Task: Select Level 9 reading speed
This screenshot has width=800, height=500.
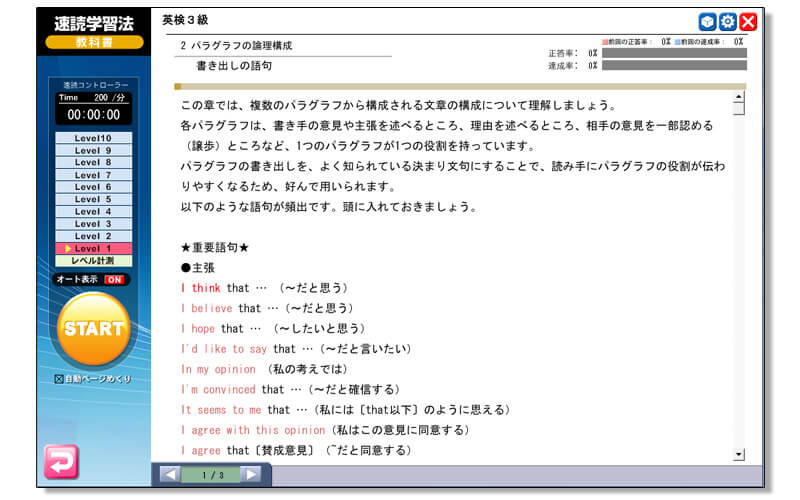Action: click(x=93, y=150)
